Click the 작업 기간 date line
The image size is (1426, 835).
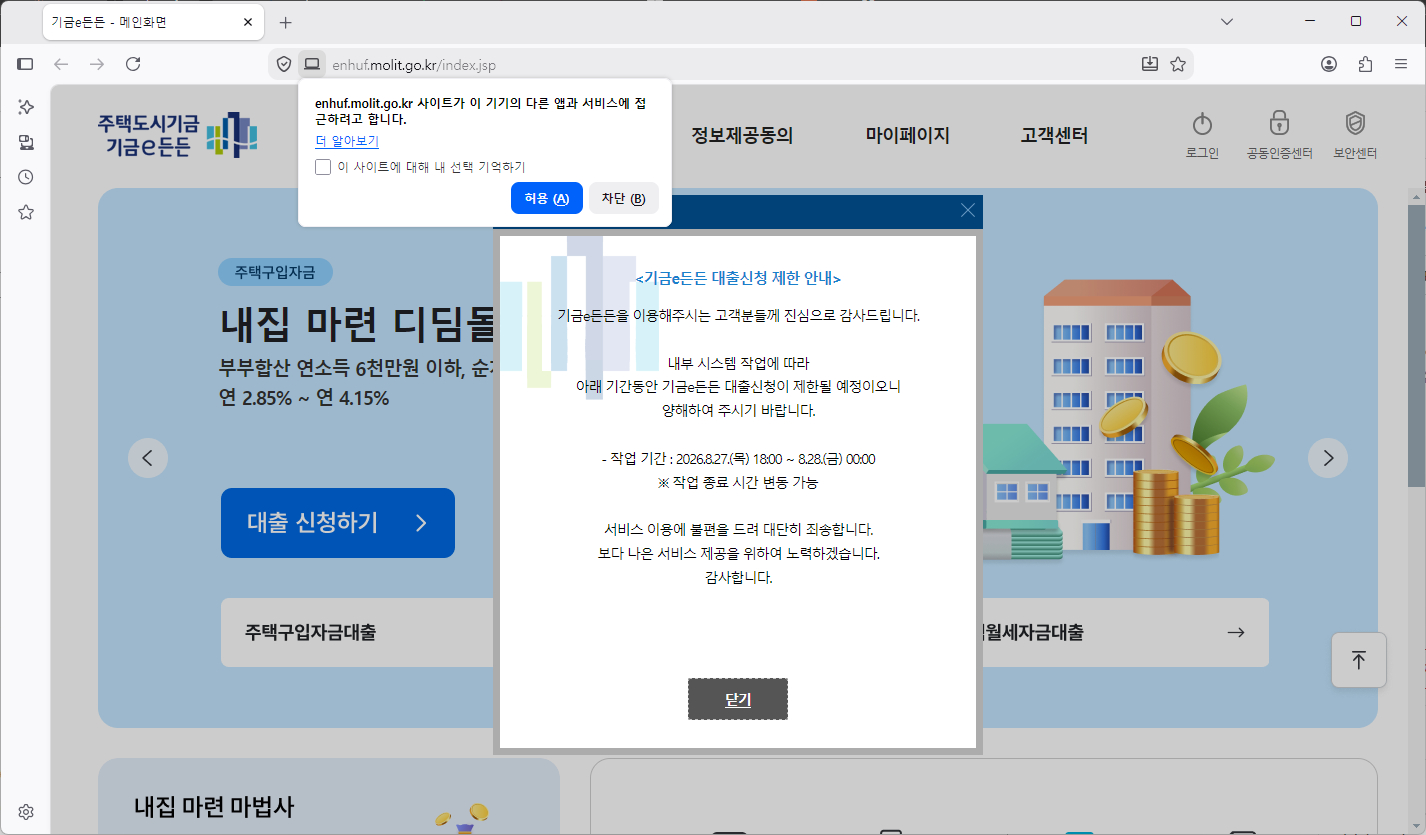pos(738,459)
